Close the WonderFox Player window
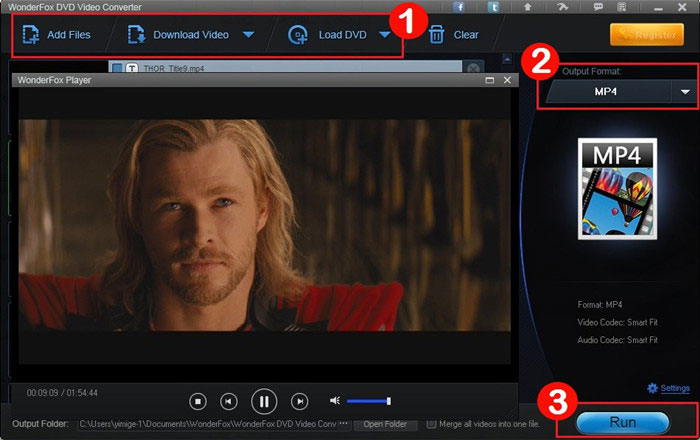Image resolution: width=700 pixels, height=440 pixels. 508,80
